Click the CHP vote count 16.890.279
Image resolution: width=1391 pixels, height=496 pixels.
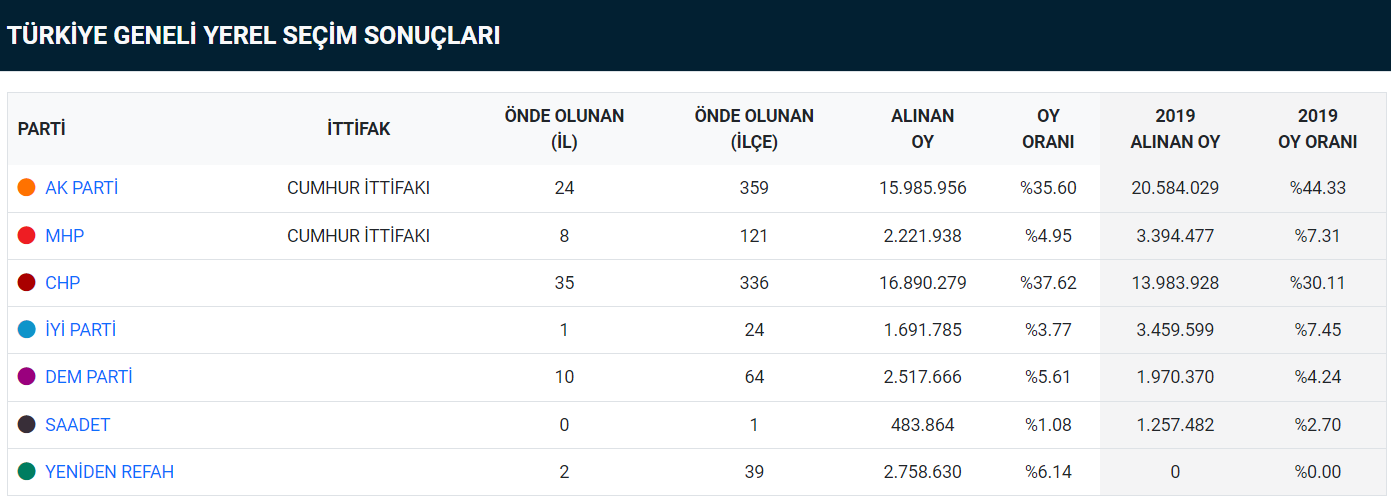[922, 283]
